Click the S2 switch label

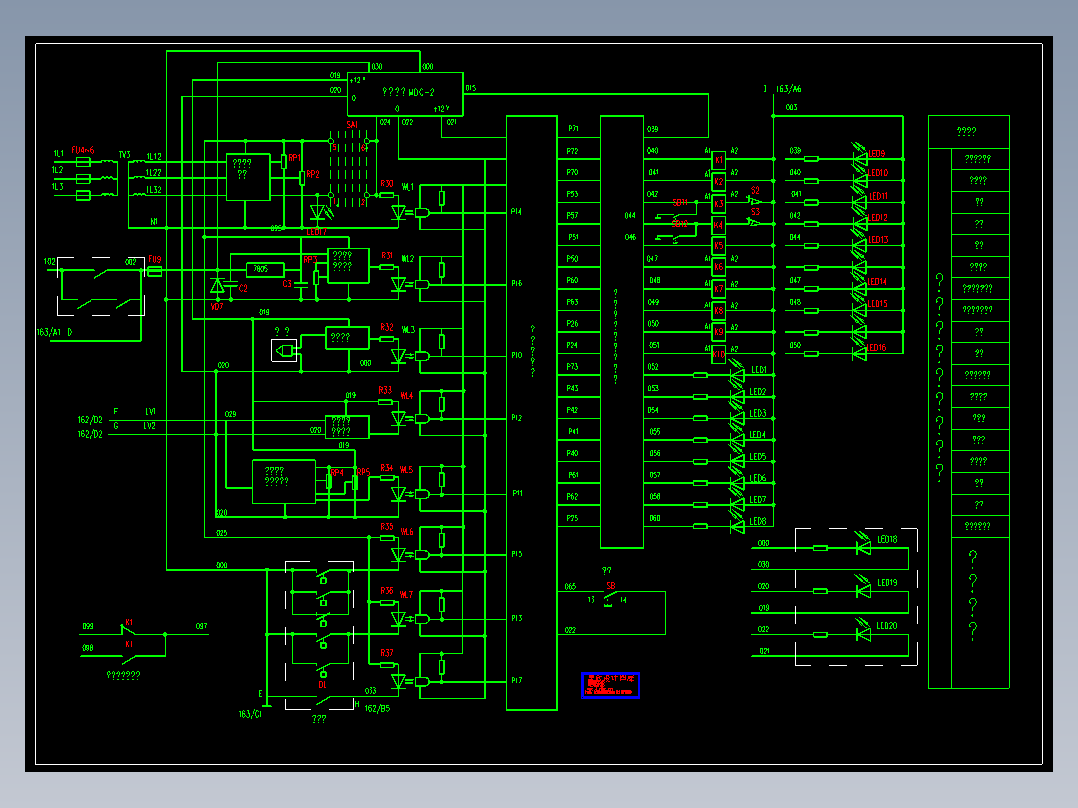click(x=755, y=190)
